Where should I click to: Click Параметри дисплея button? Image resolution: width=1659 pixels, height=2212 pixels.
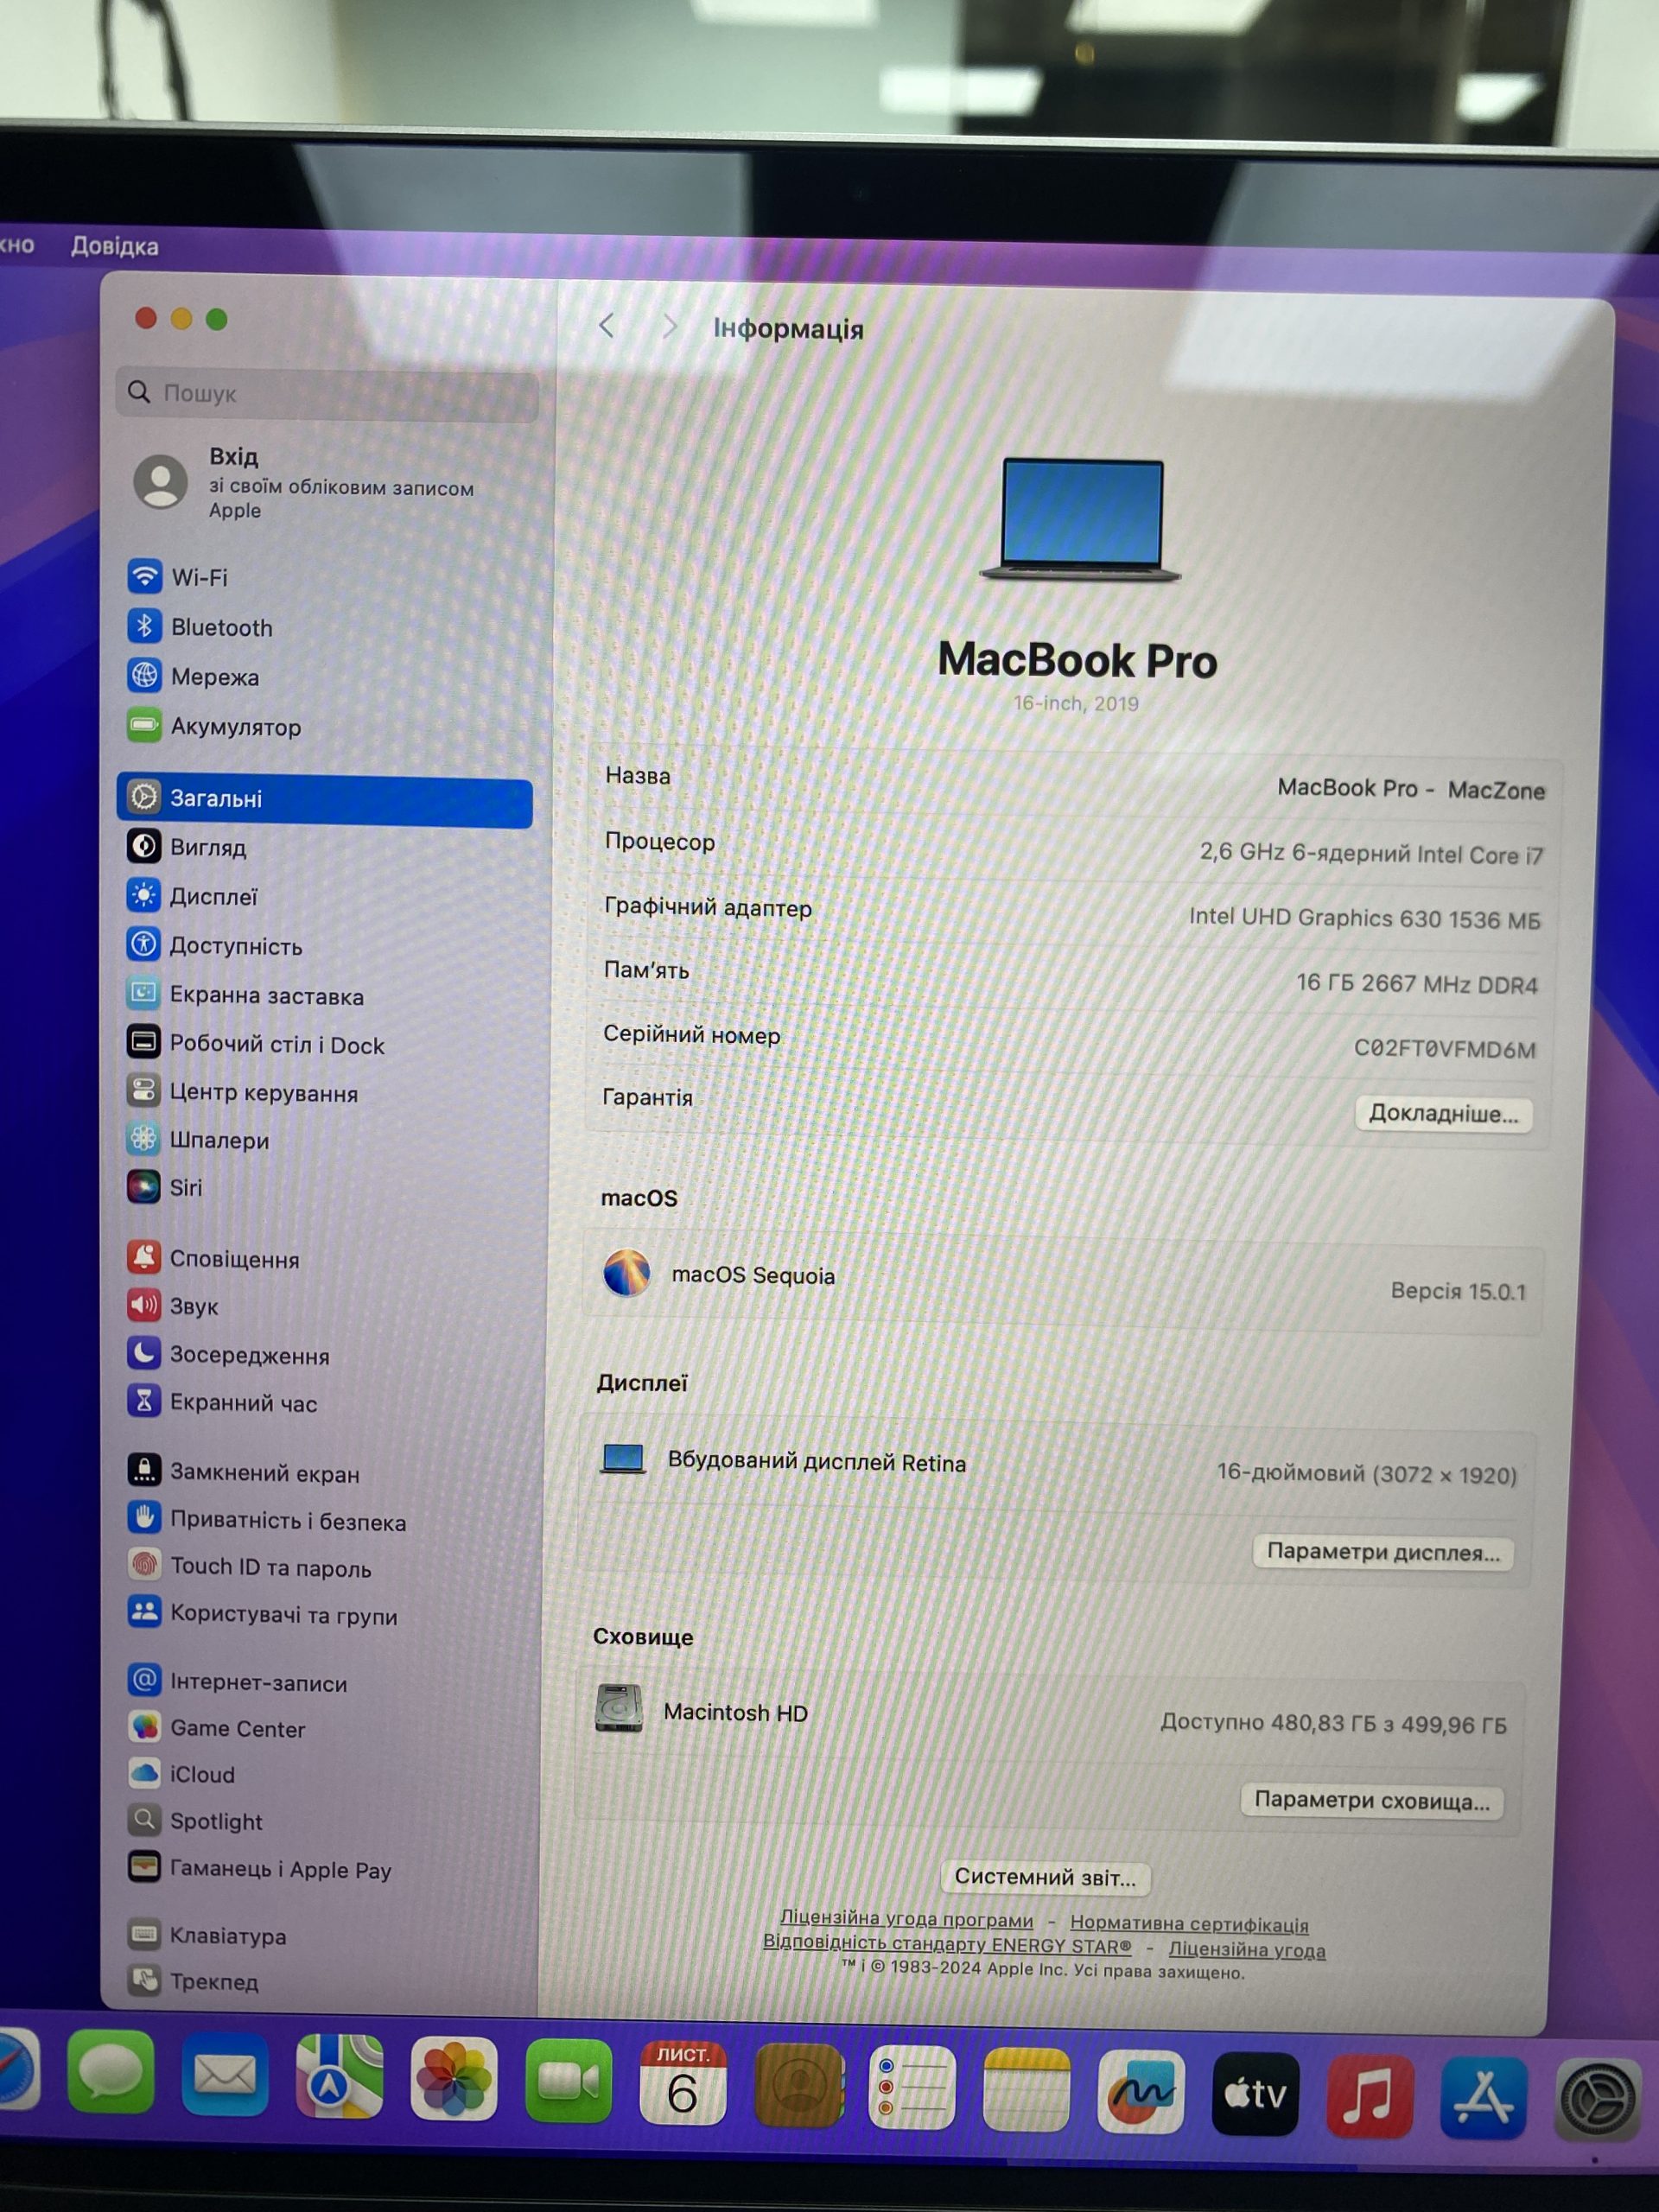click(1383, 1552)
